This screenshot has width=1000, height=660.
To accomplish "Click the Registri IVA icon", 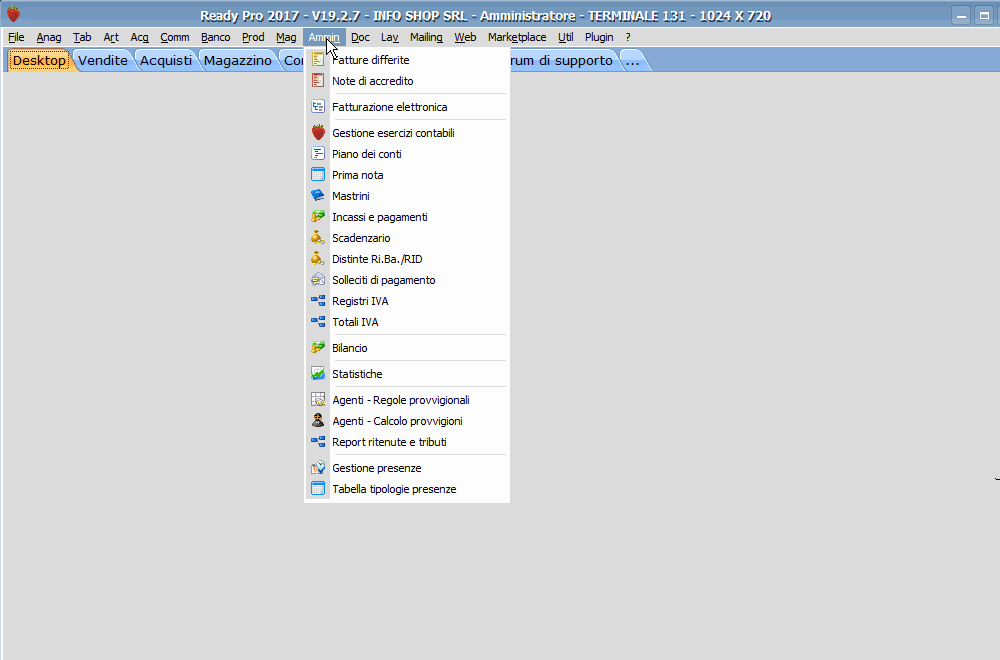I will click(x=318, y=301).
